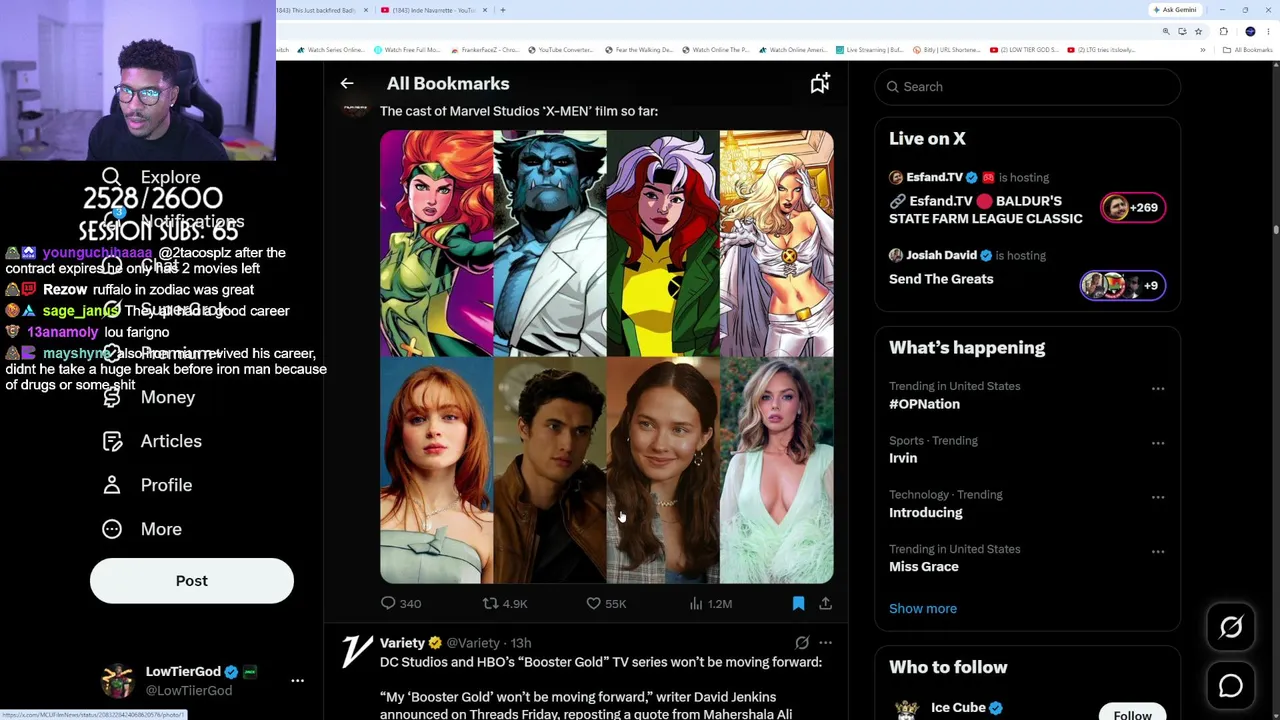This screenshot has height=720, width=1280.
Task: Click the Explore sidebar label
Action: tap(170, 177)
